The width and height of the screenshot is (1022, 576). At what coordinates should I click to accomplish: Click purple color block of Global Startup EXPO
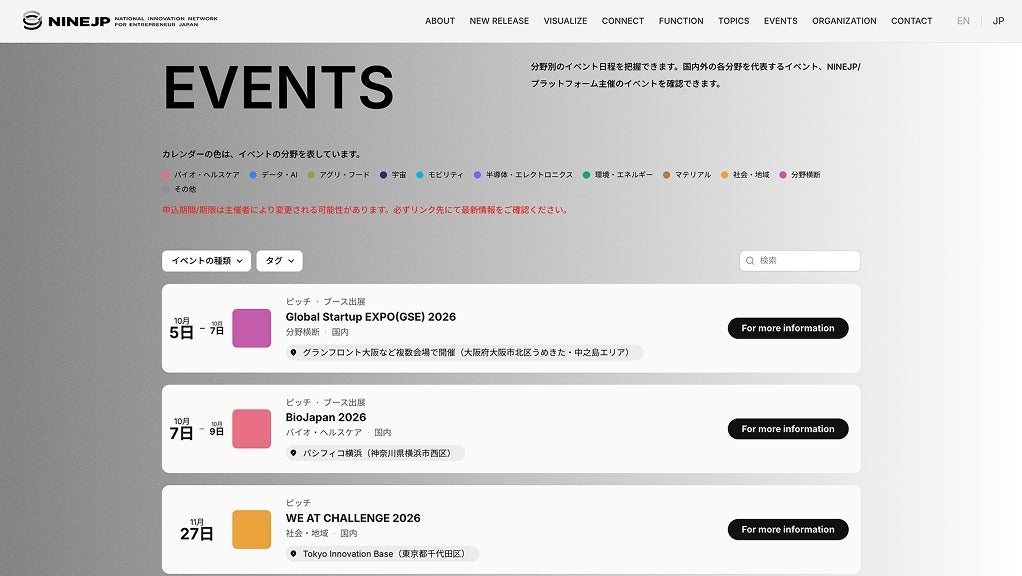point(252,328)
